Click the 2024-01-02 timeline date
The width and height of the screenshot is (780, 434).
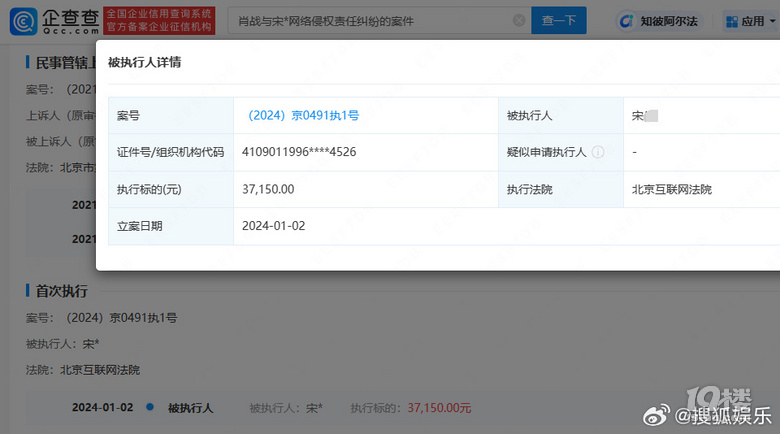click(x=102, y=408)
